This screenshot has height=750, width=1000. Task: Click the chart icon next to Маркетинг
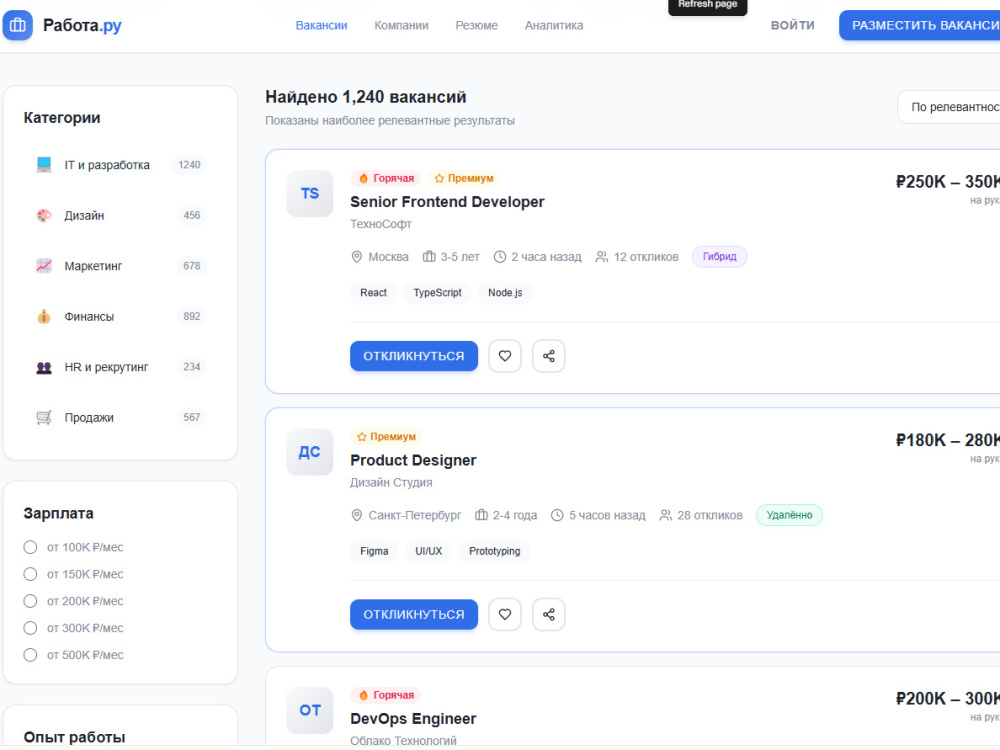pos(44,266)
